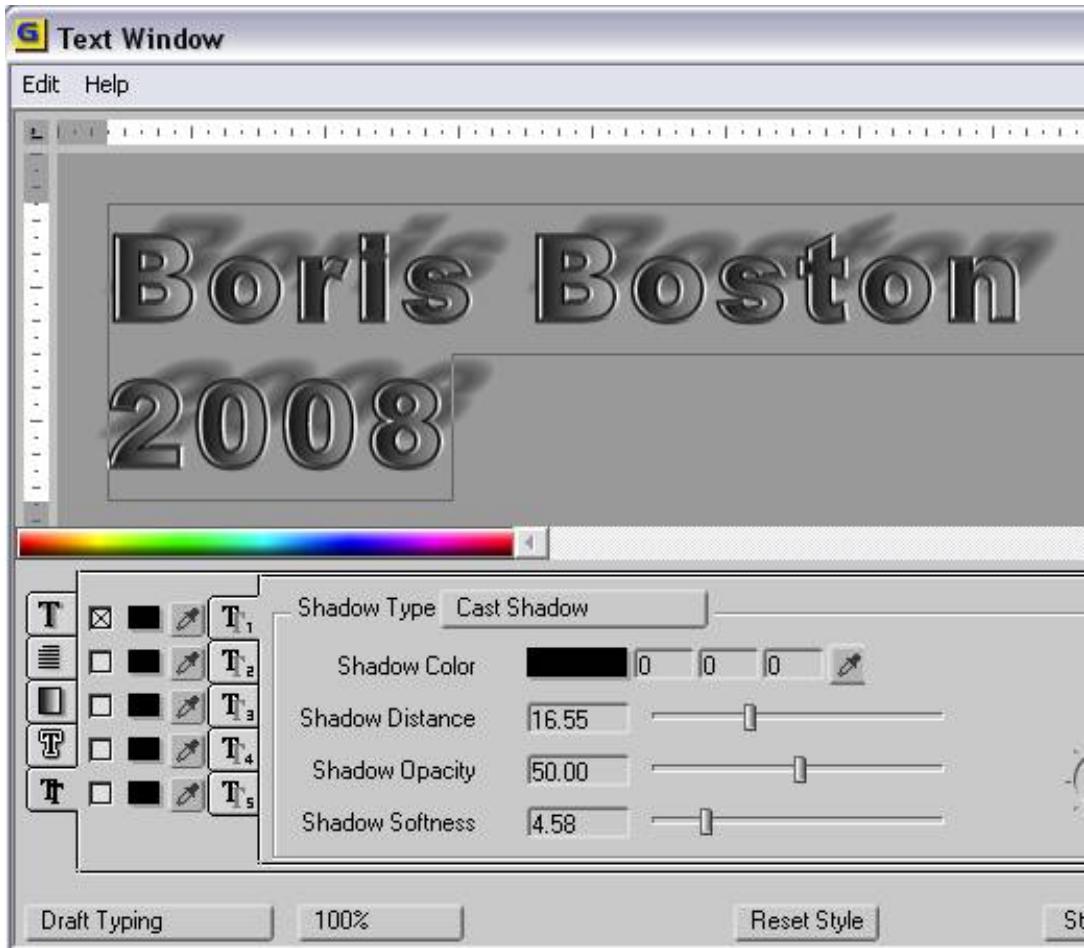The height and width of the screenshot is (948, 1084).
Task: Open the Shadow Type Cast Shadow dropdown
Action: pos(574,608)
